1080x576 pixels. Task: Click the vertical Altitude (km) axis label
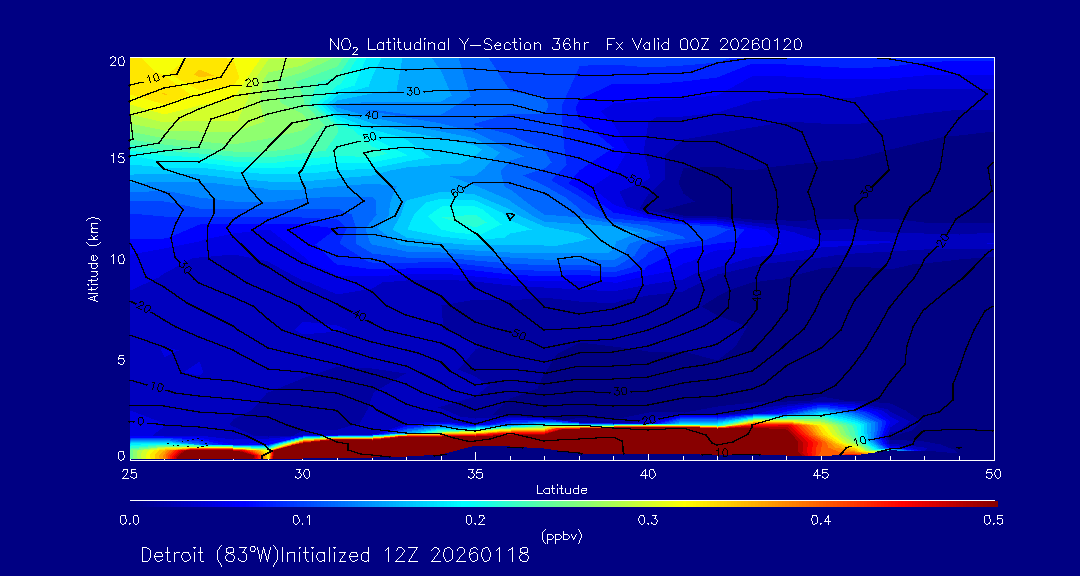pos(93,258)
